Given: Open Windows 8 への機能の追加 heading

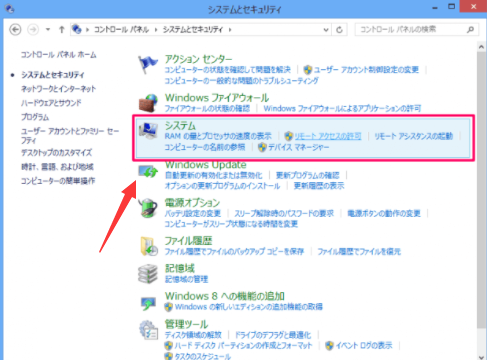Looking at the screenshot, I should pyautogui.click(x=224, y=296).
